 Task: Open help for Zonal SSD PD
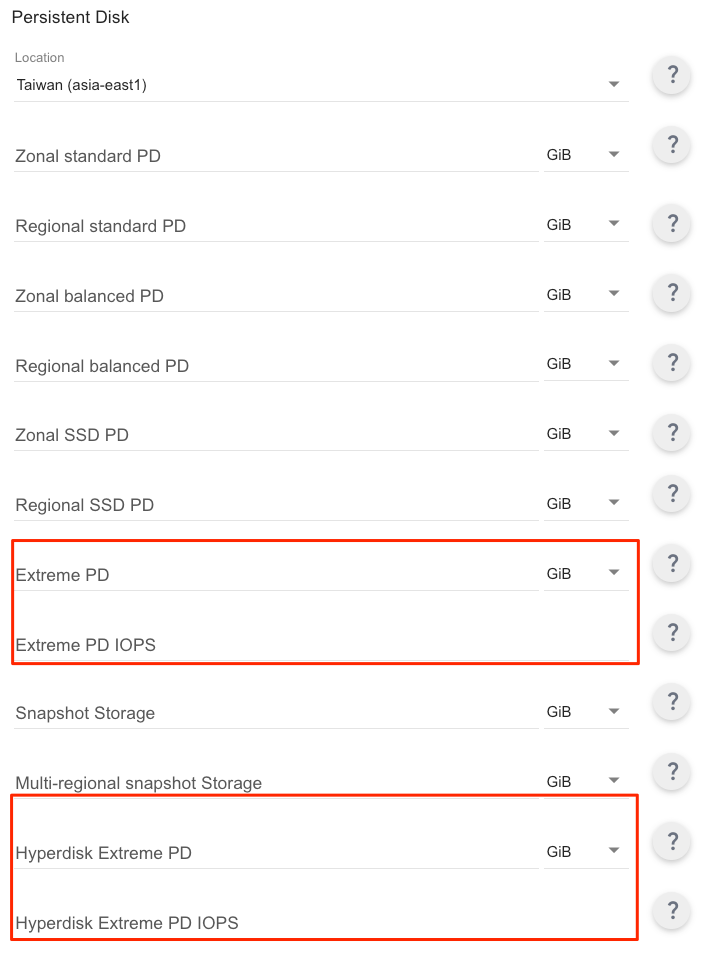pos(672,433)
